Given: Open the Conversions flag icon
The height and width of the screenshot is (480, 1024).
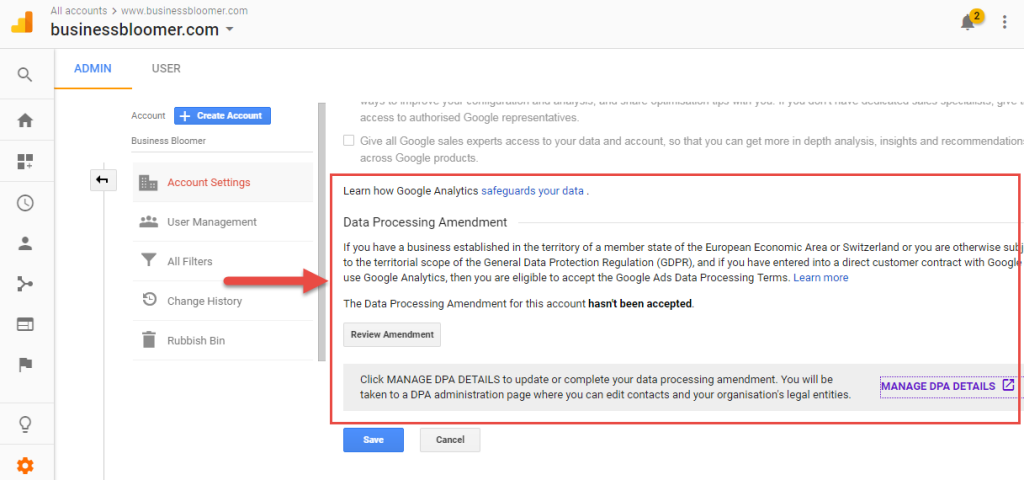Looking at the screenshot, I should (x=25, y=365).
